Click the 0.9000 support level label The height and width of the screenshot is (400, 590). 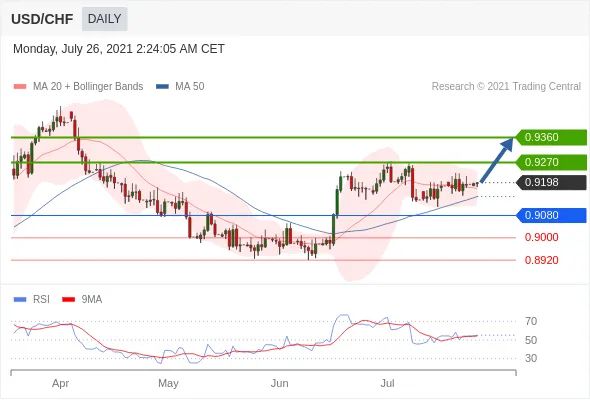tap(541, 237)
